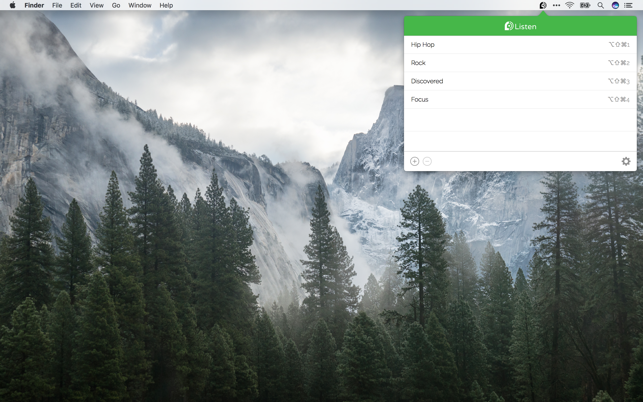
Task: Click the battery status icon
Action: [x=585, y=5]
